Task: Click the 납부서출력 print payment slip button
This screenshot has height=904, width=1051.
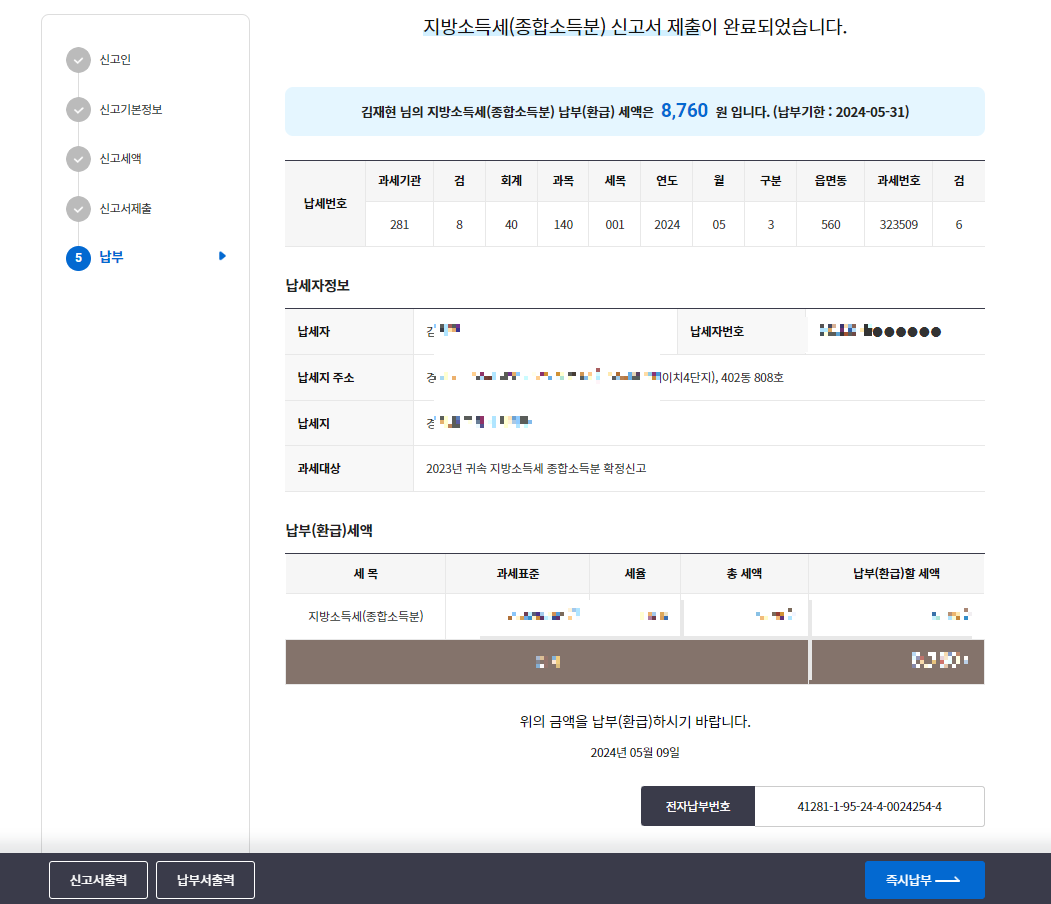Action: (204, 880)
